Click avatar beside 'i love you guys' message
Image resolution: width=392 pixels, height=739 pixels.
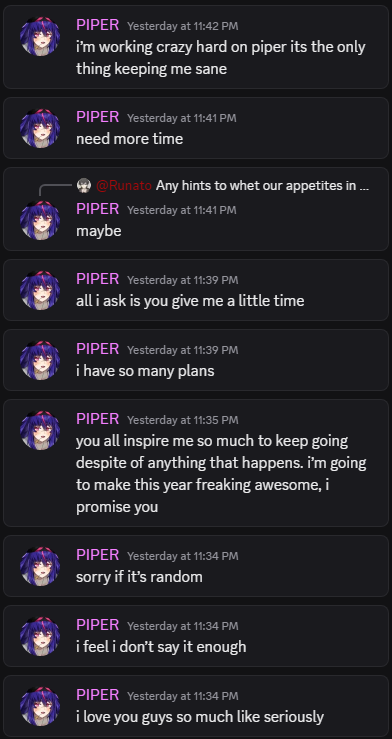pos(40,706)
